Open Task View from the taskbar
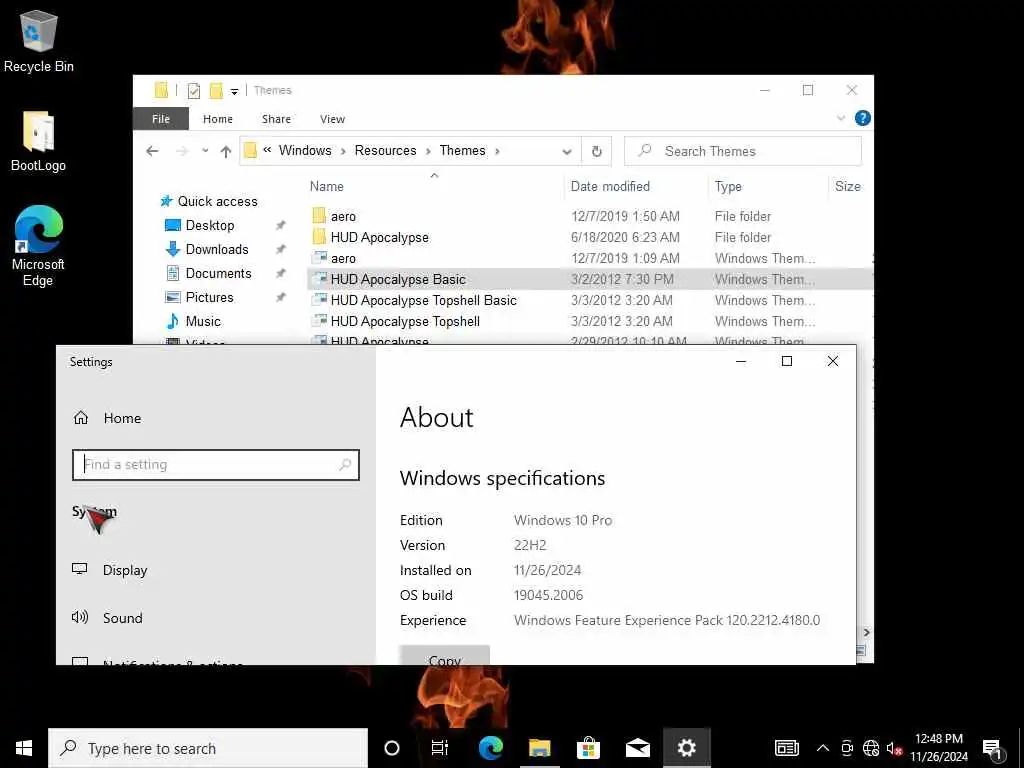 coord(440,748)
